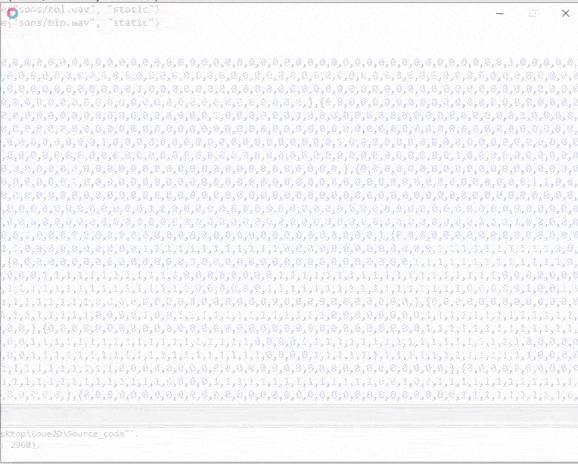Click the "sons/bip.wav" code line
This screenshot has height=464, width=578.
(x=80, y=23)
